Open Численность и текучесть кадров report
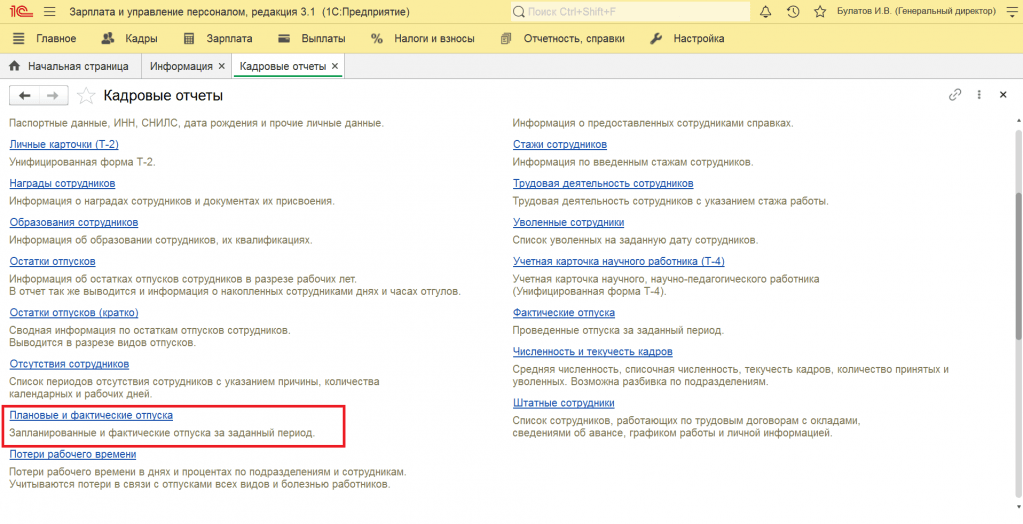The width and height of the screenshot is (1023, 524). pos(592,351)
